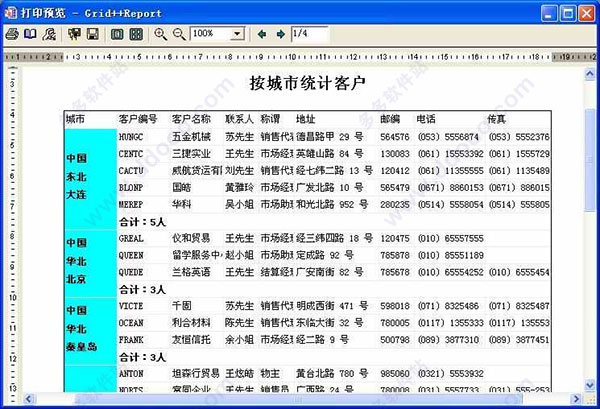Screen dimensions: 600x409
Task: Maximize the print preview window
Action: tap(567, 11)
